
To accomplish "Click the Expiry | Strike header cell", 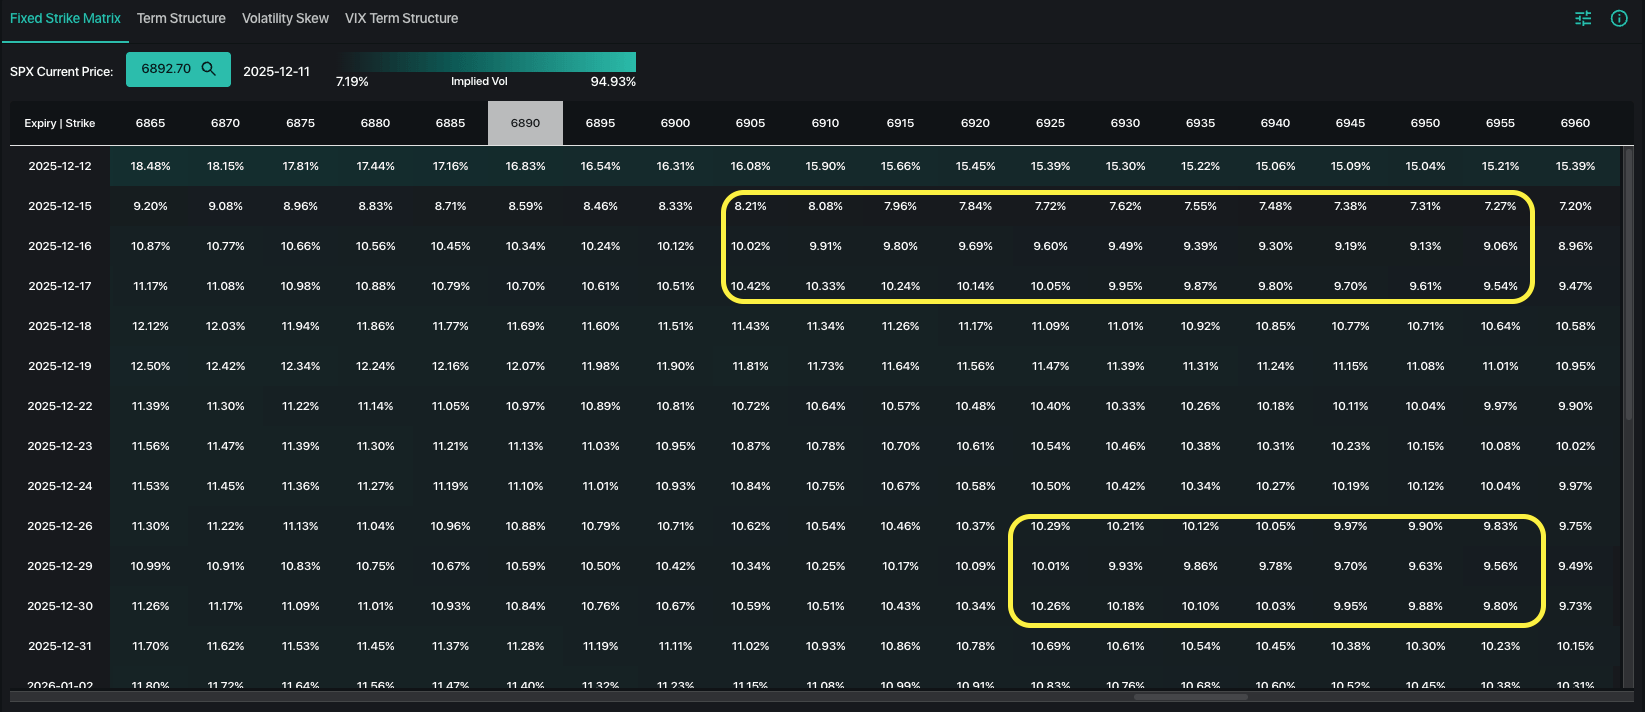I will coord(60,123).
